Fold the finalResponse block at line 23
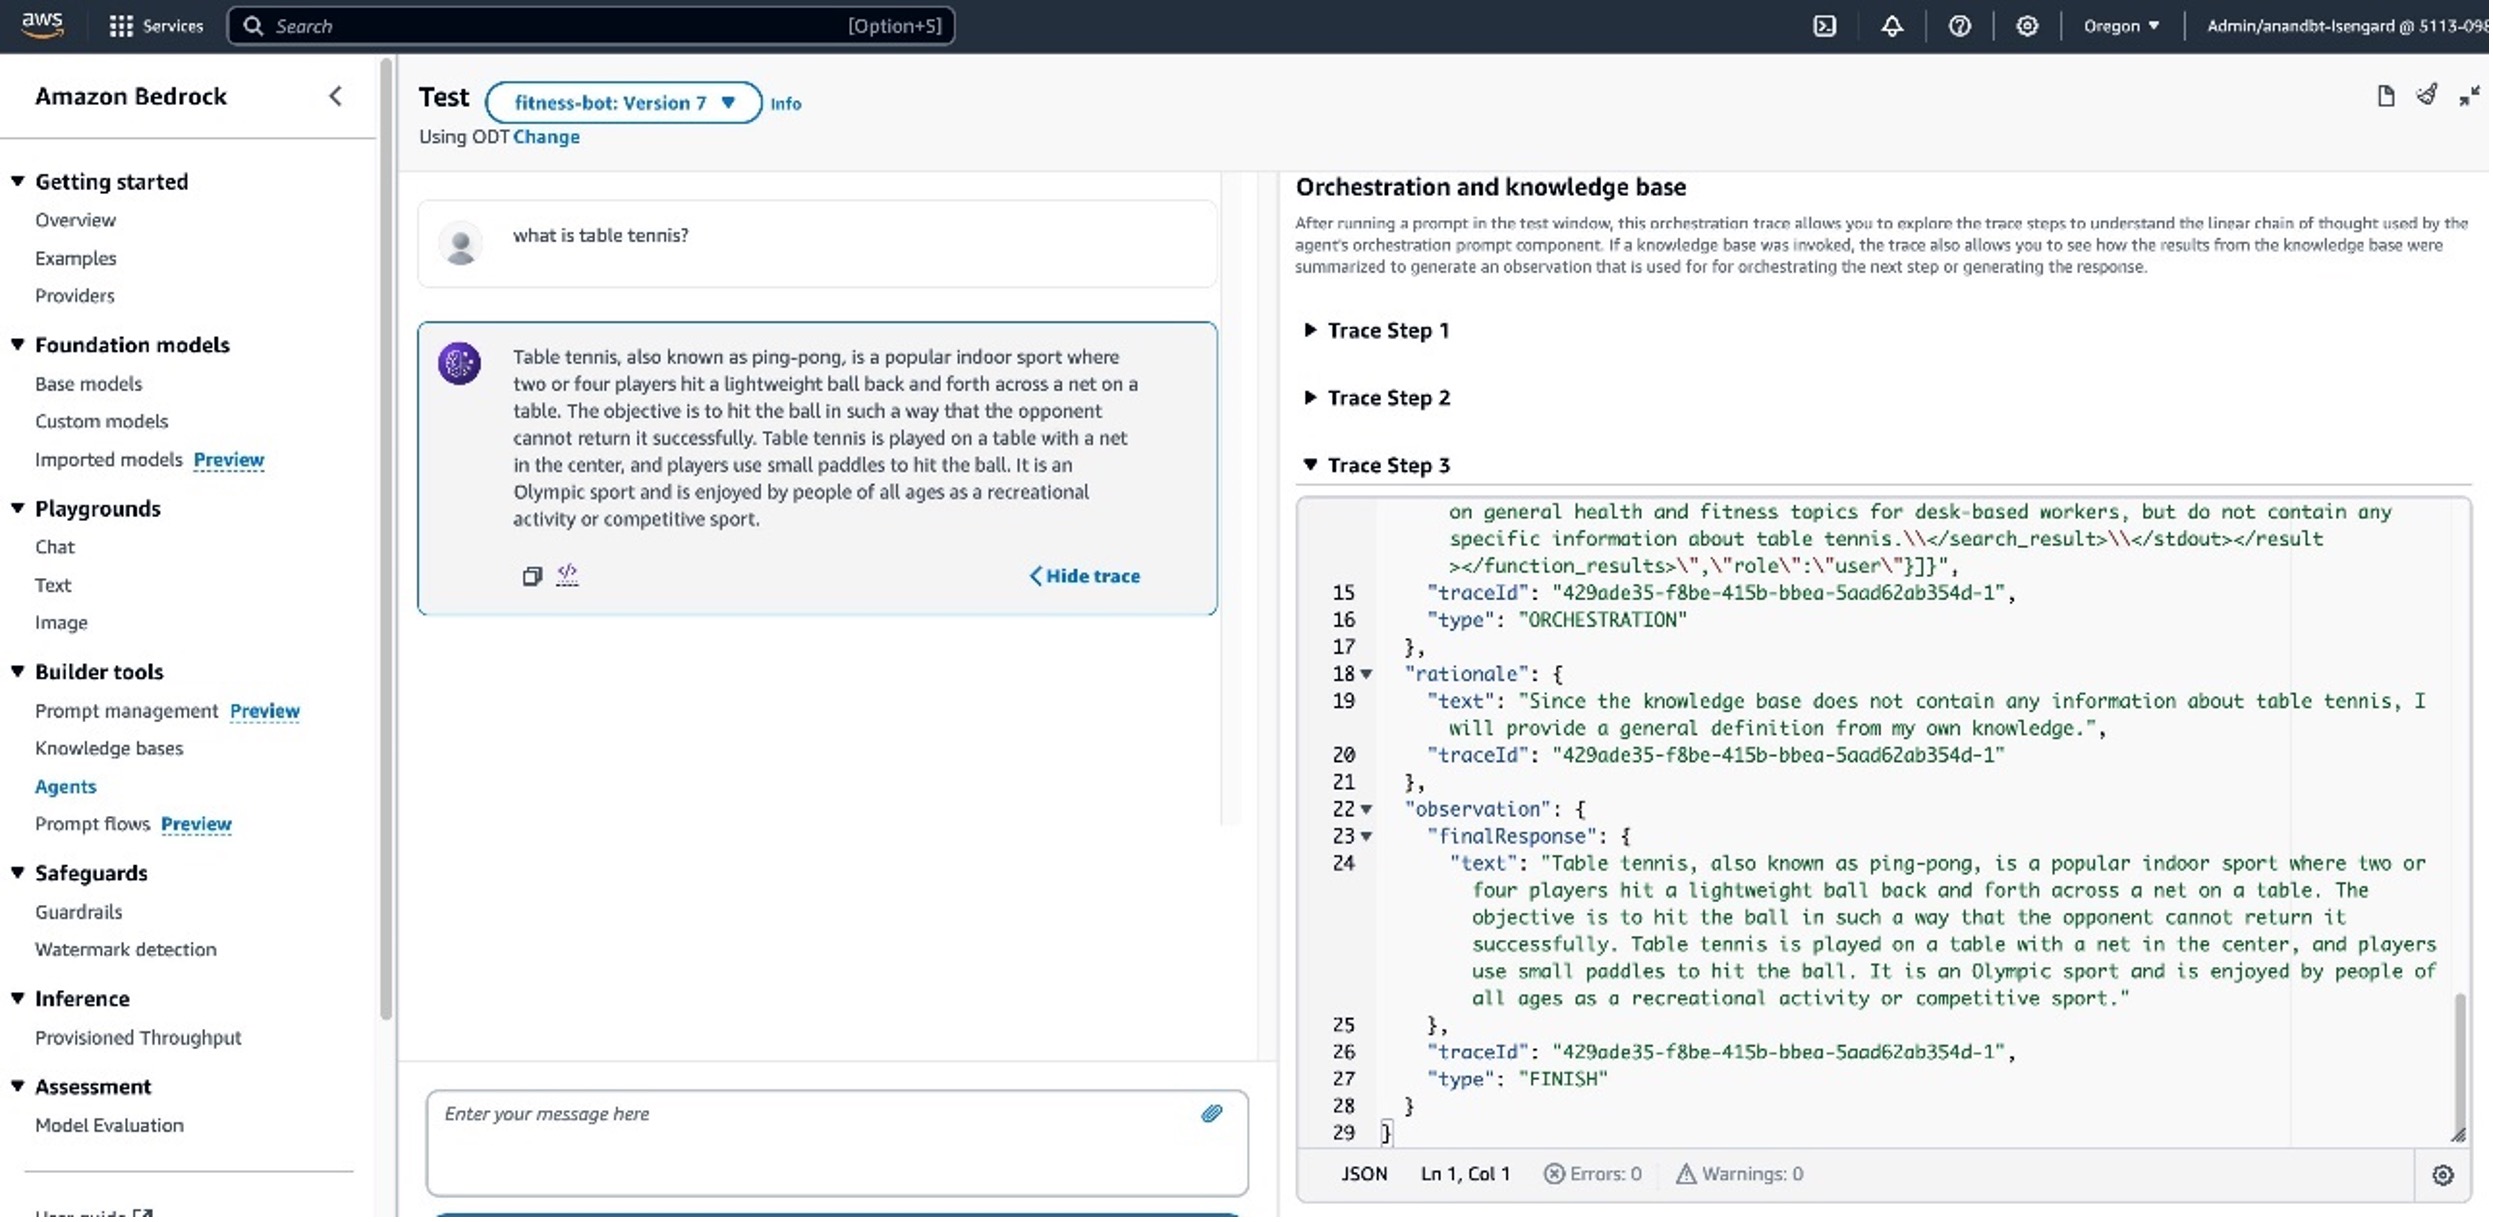The width and height of the screenshot is (2493, 1222). (x=1367, y=838)
